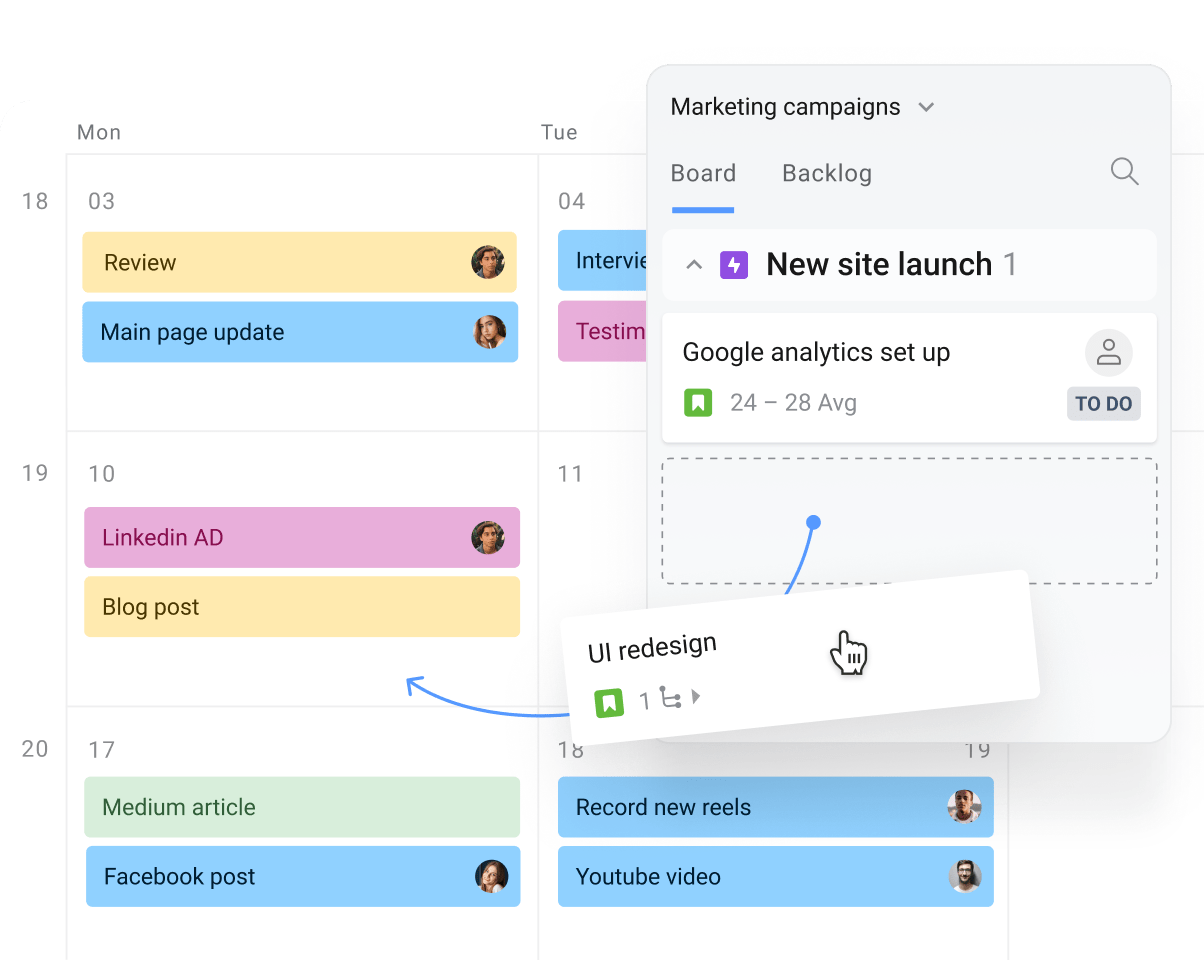Click the avatar on Record new reels event
This screenshot has height=960, width=1204.
coord(964,807)
